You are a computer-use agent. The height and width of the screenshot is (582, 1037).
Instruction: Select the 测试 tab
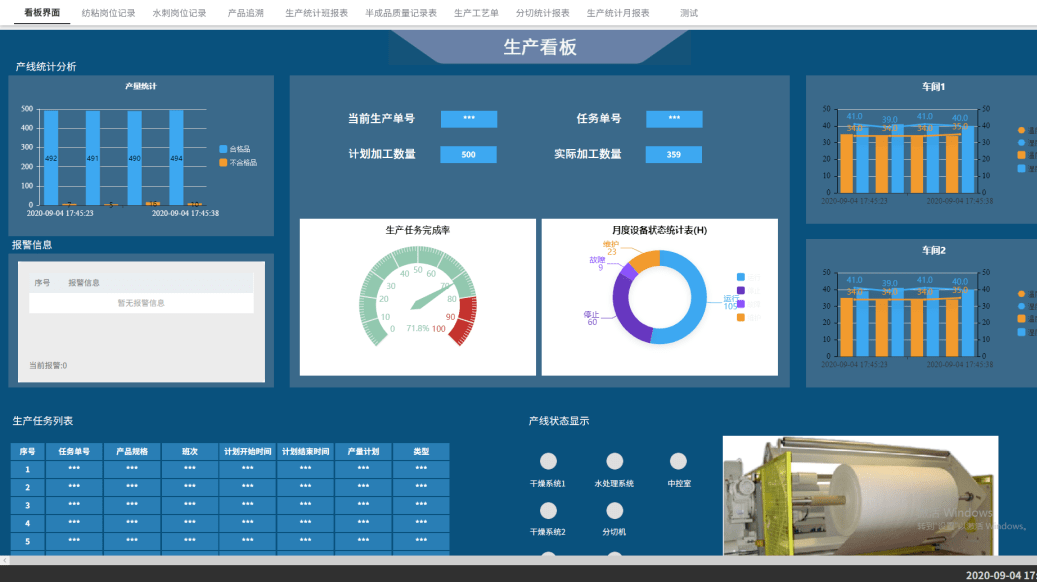click(688, 13)
